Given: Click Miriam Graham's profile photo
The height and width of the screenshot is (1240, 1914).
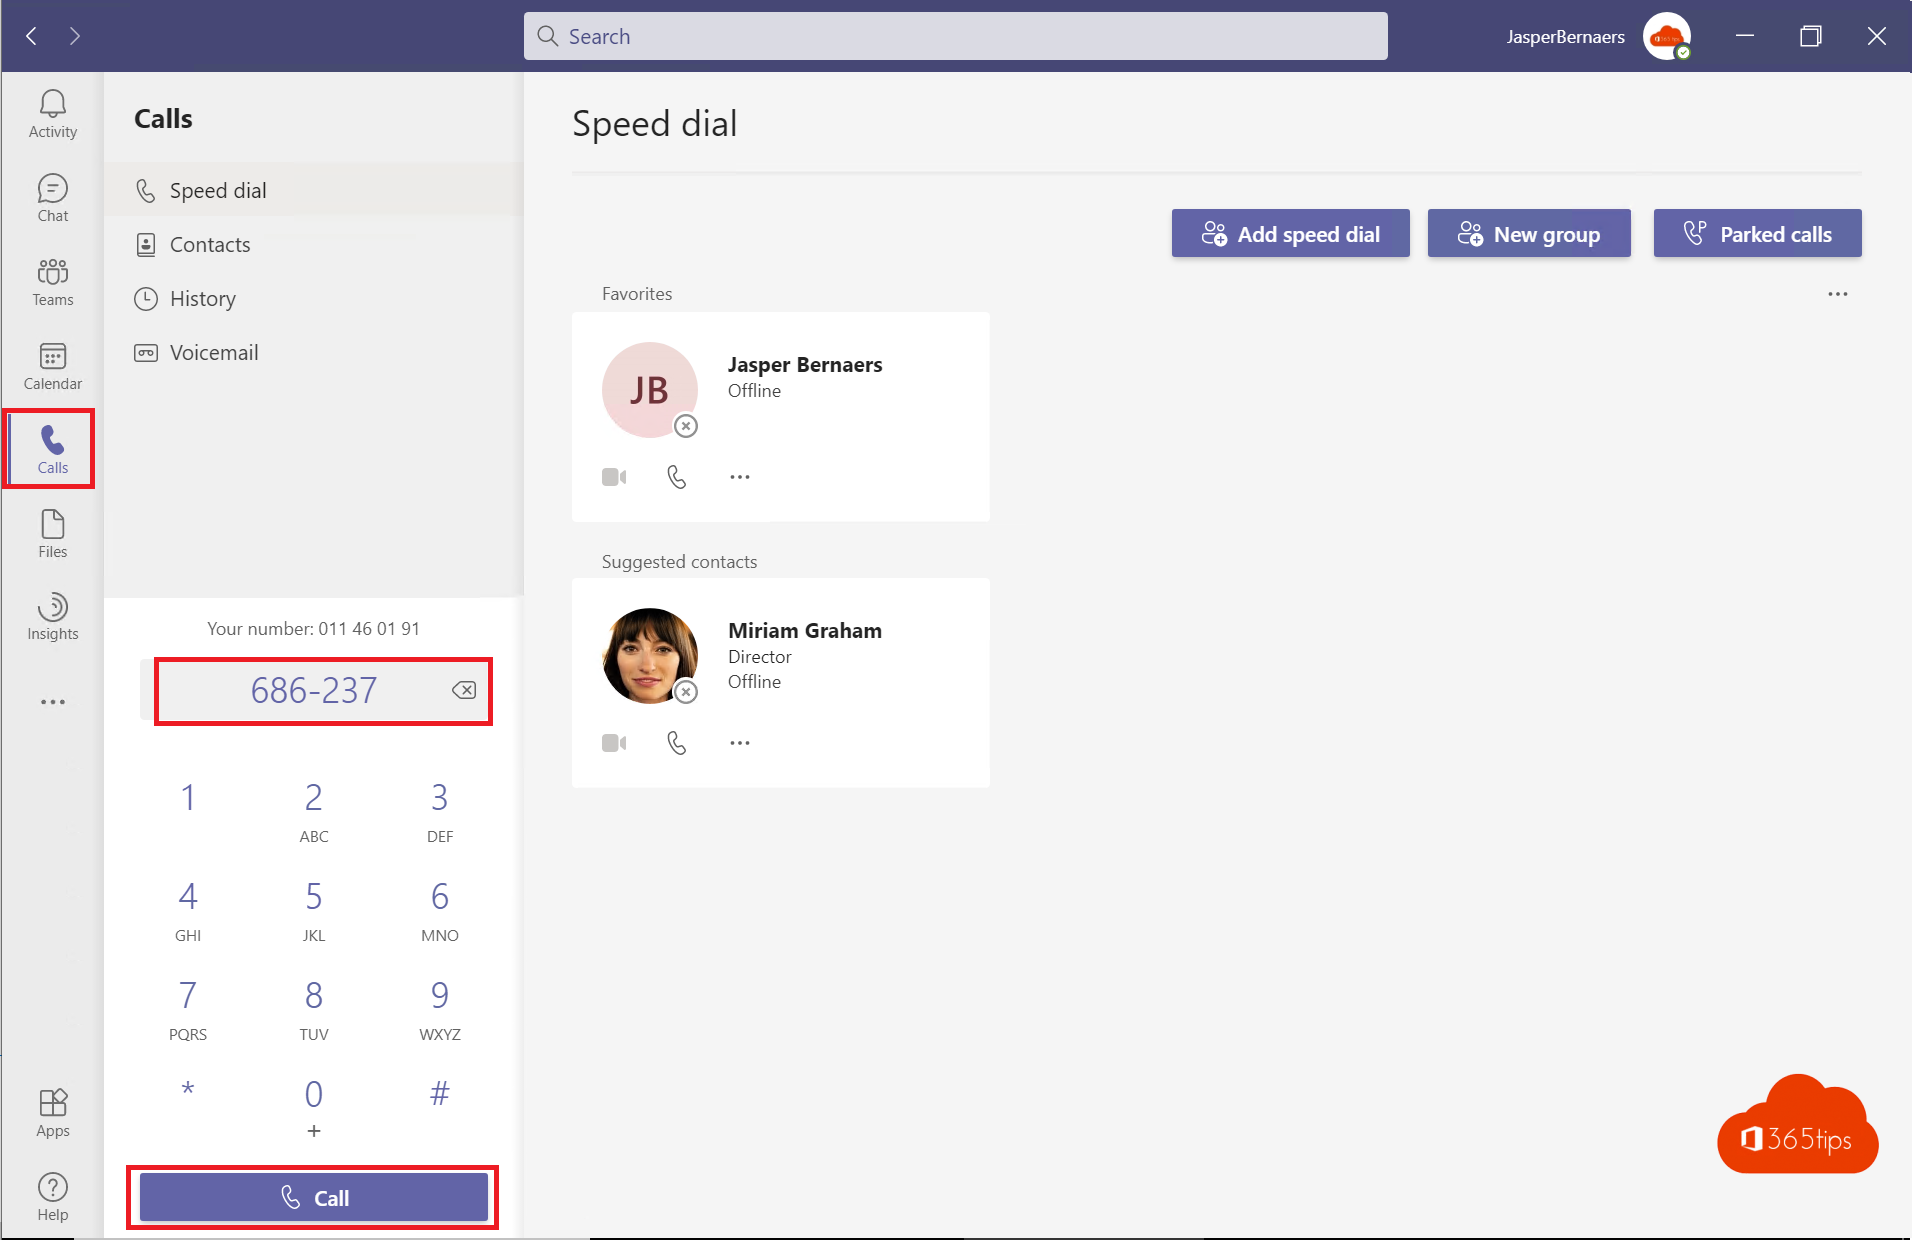Looking at the screenshot, I should coord(650,656).
